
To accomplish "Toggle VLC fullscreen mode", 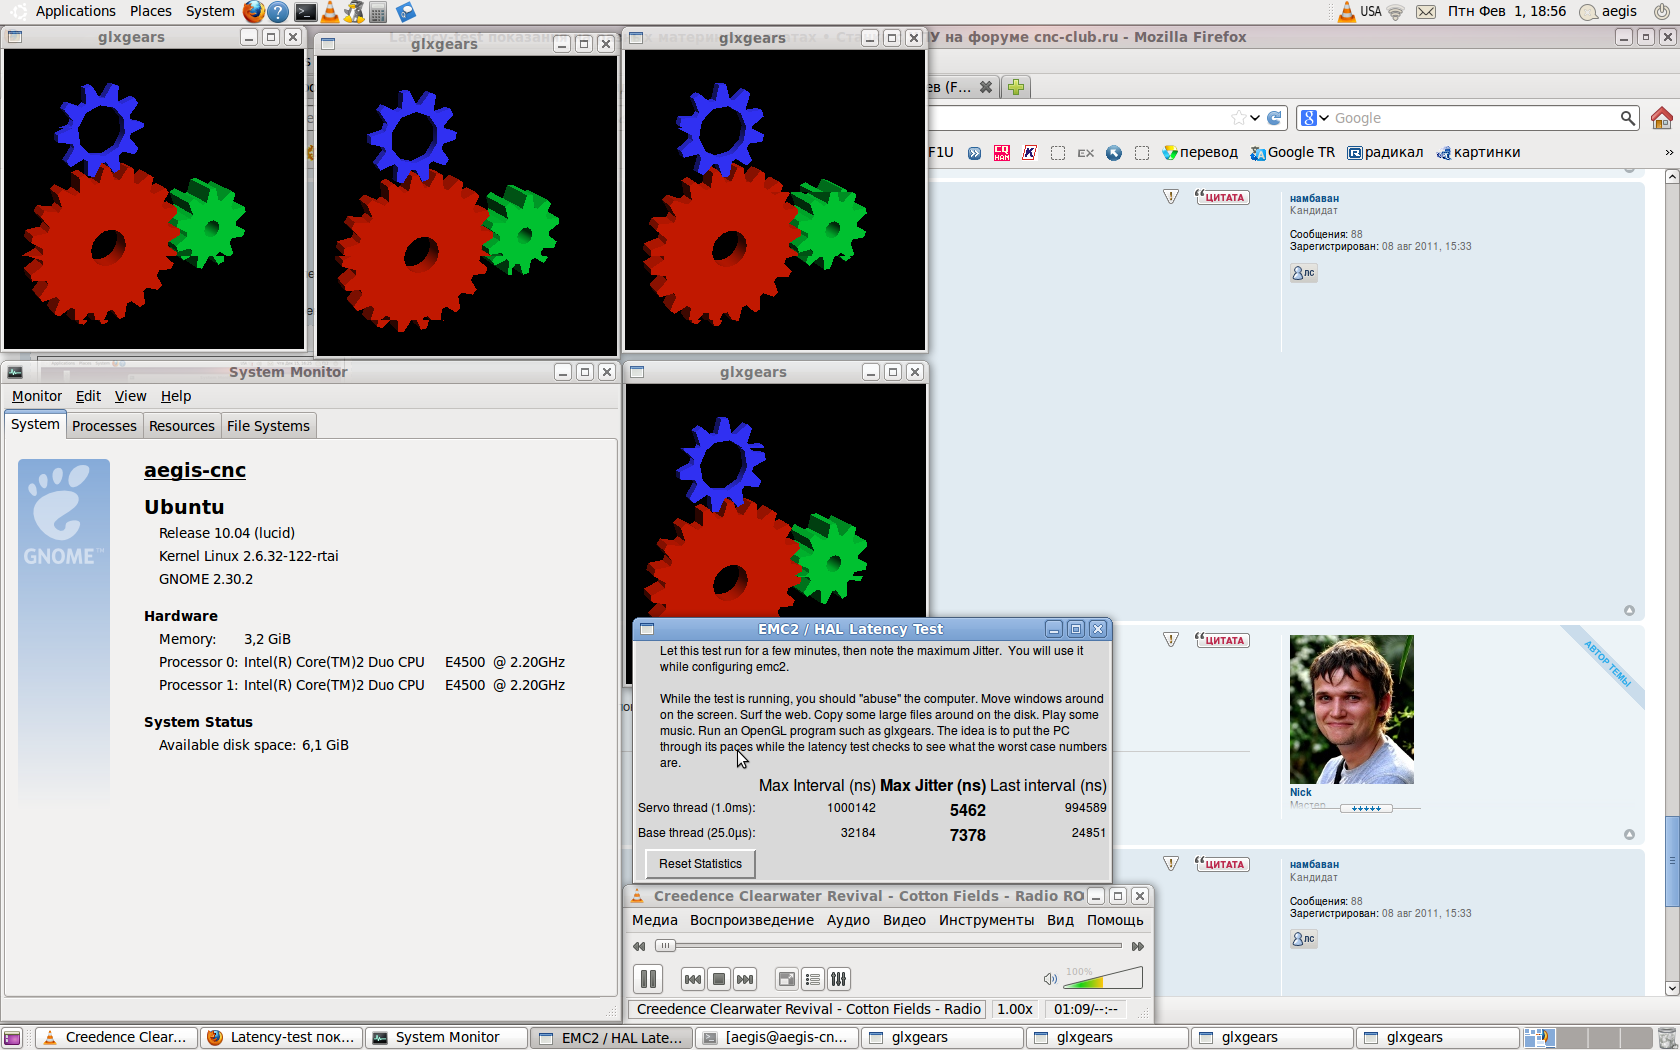I will 787,979.
